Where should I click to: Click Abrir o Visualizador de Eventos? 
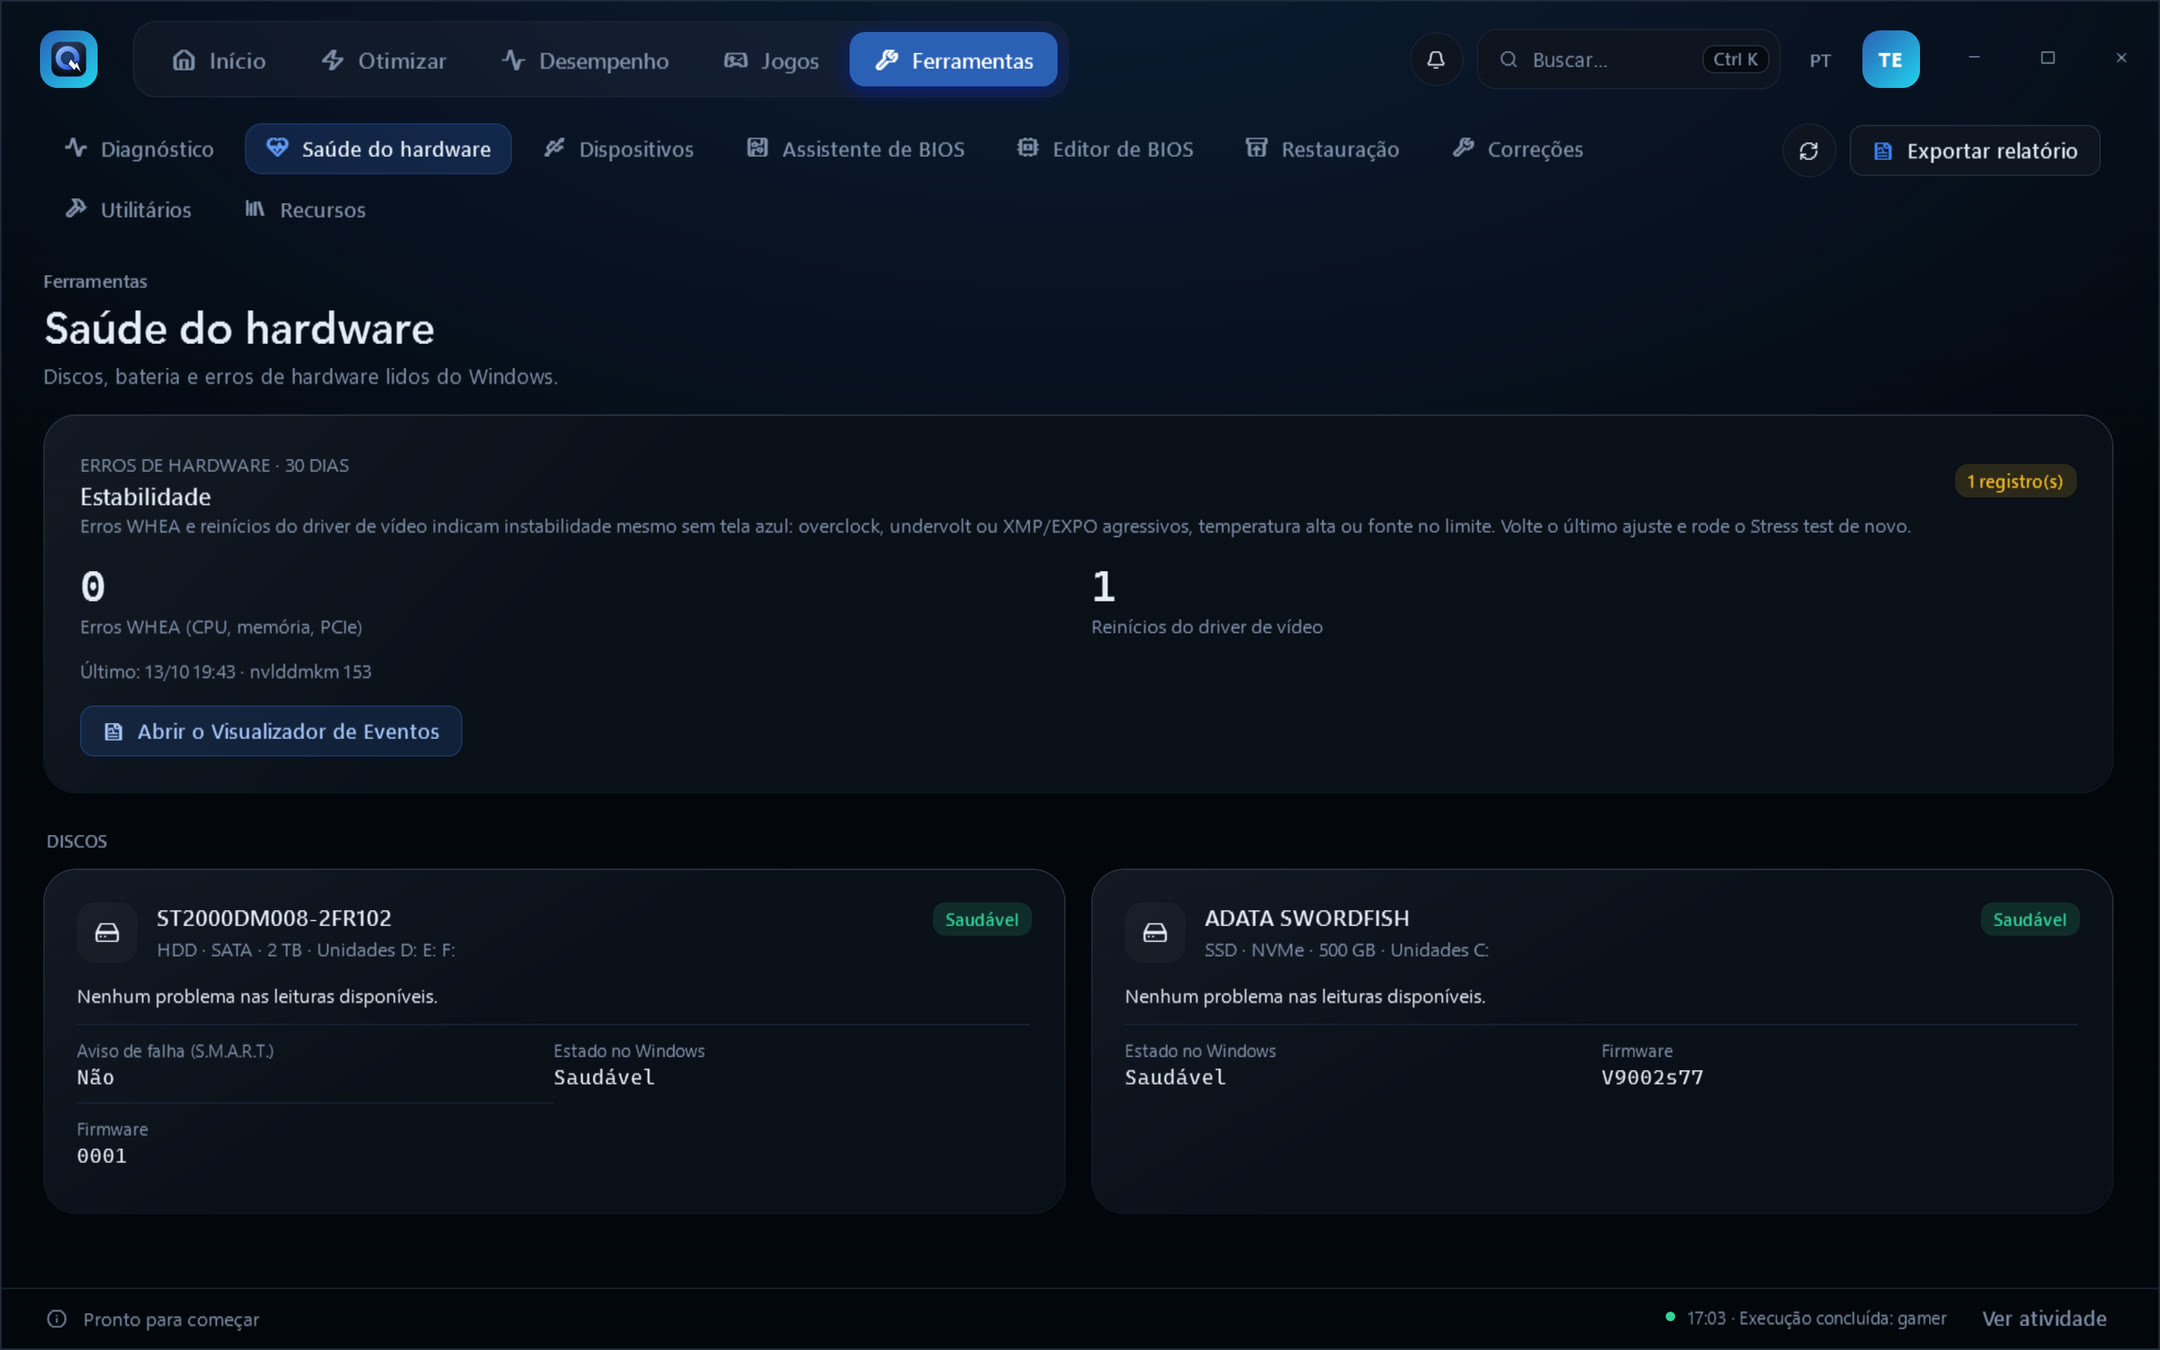(271, 731)
